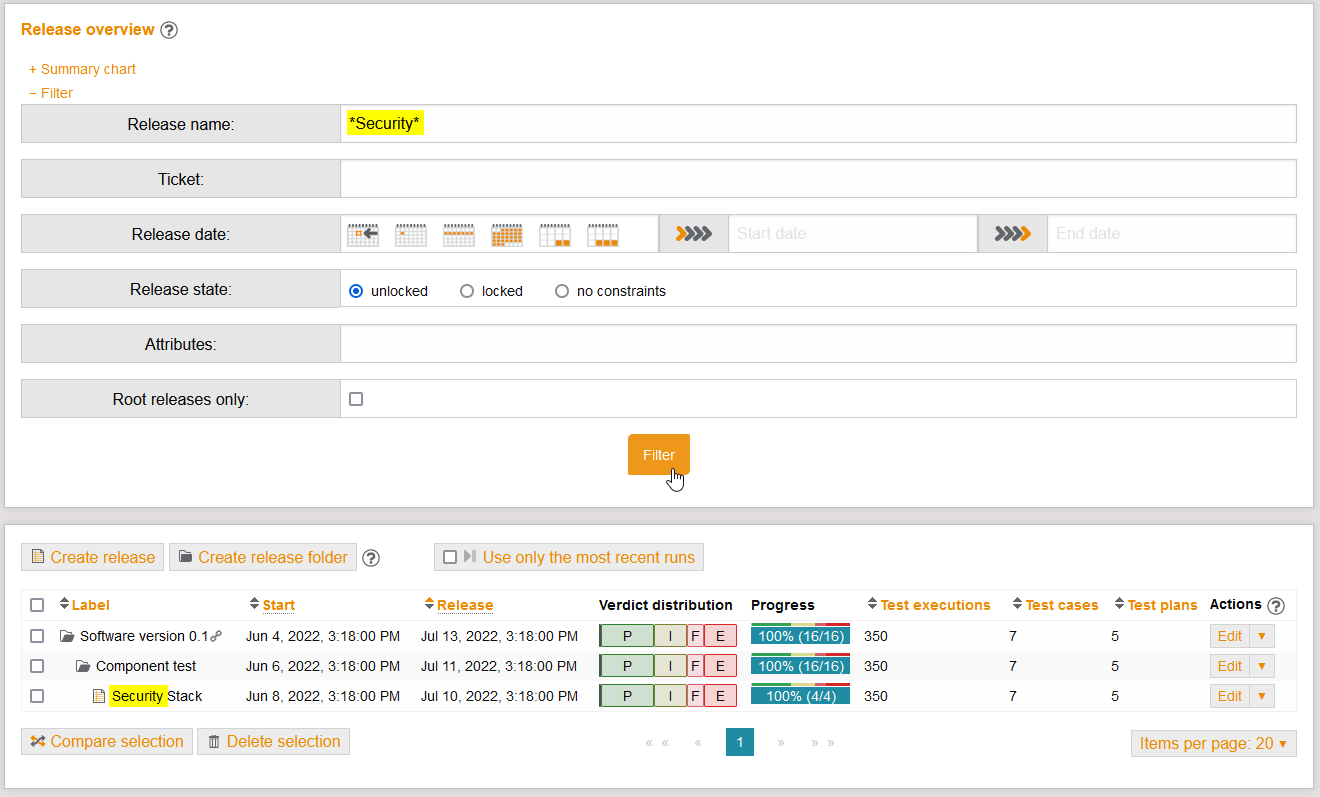The image size is (1320, 797).
Task: Check the Use only the most recent runs box
Action: coord(450,557)
